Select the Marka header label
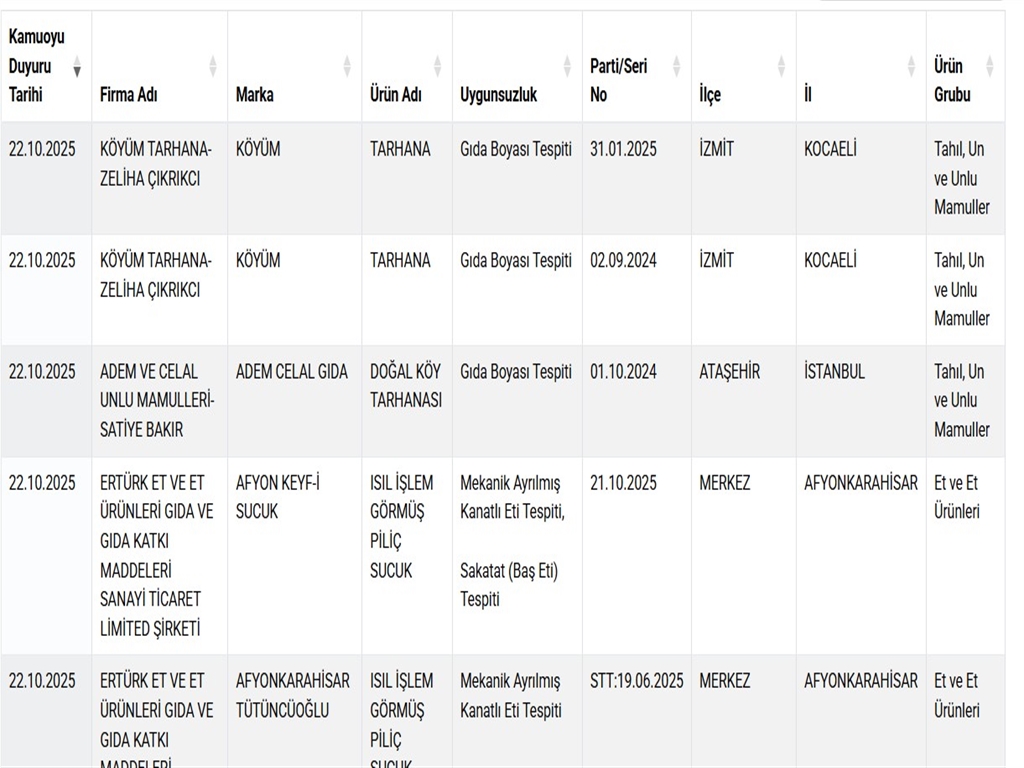This screenshot has height=768, width=1024. [x=254, y=95]
